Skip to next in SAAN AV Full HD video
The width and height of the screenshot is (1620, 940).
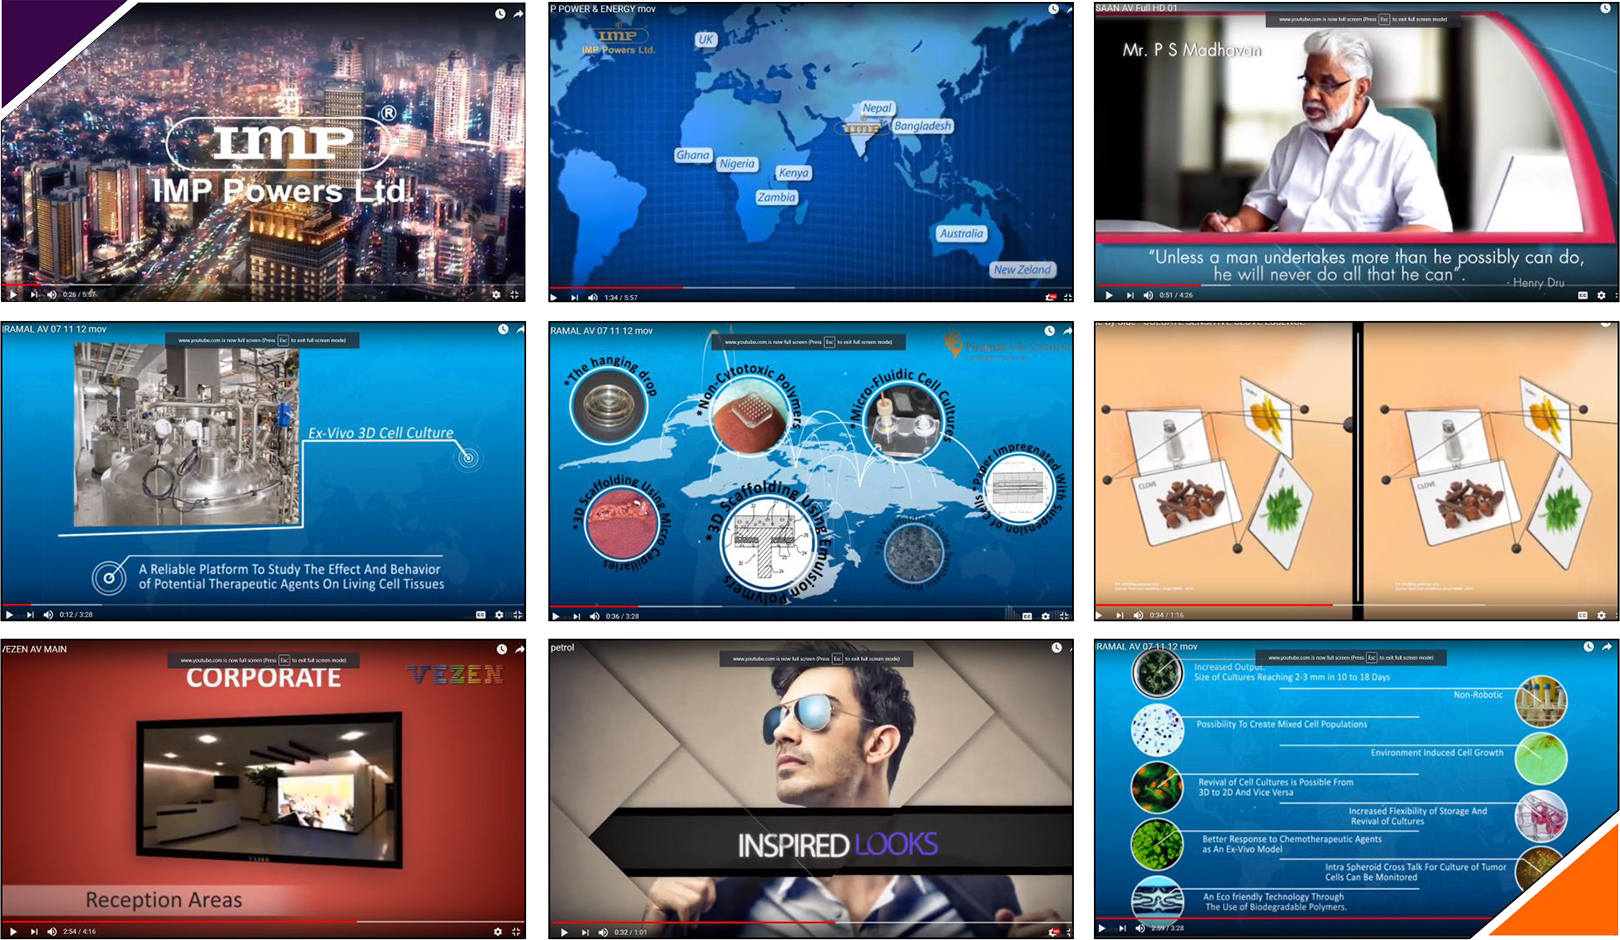1130,295
